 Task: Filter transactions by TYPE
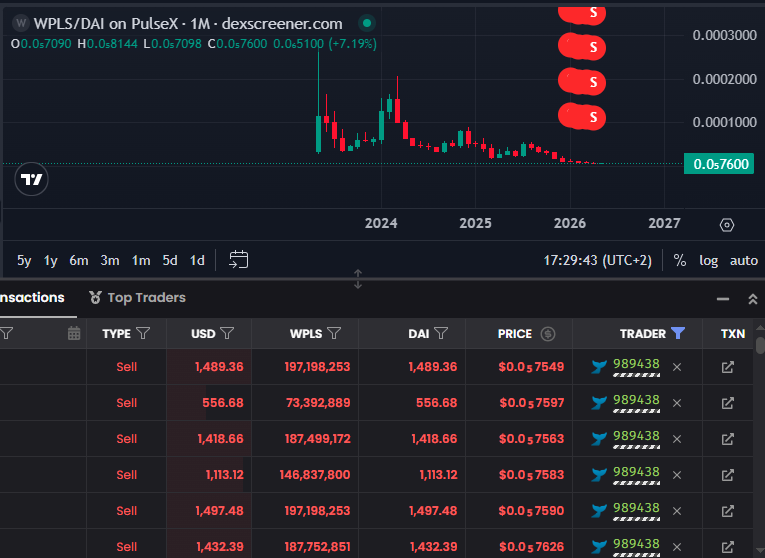[143, 333]
